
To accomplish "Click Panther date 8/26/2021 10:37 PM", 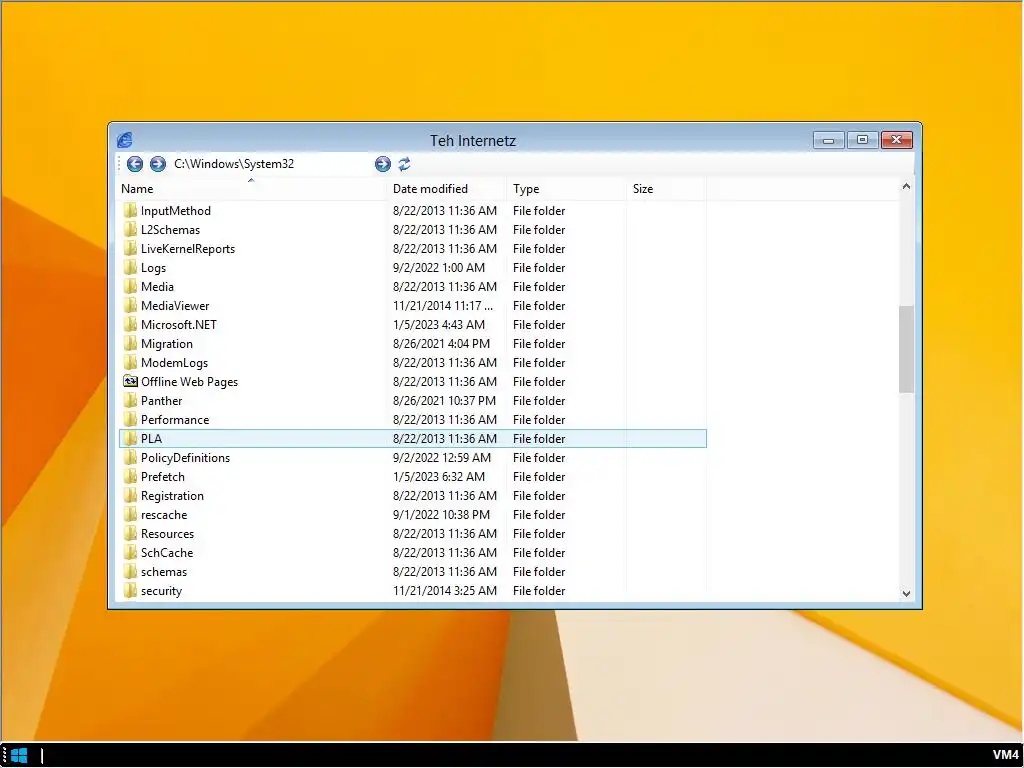I will (444, 400).
